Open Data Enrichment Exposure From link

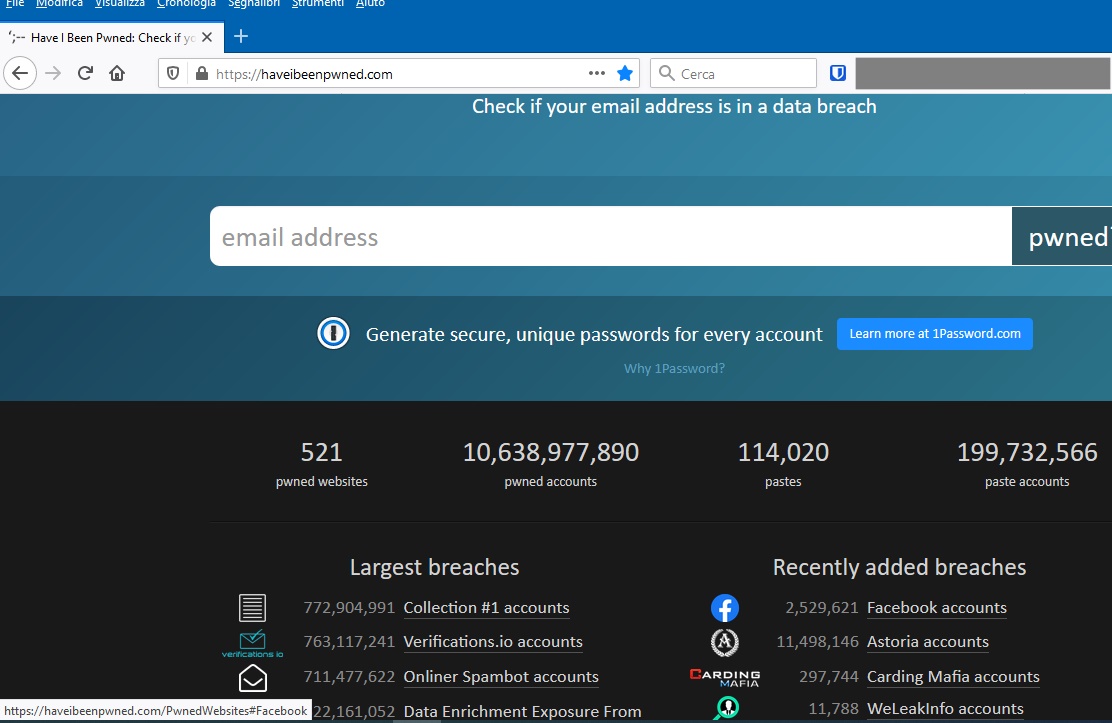point(522,712)
